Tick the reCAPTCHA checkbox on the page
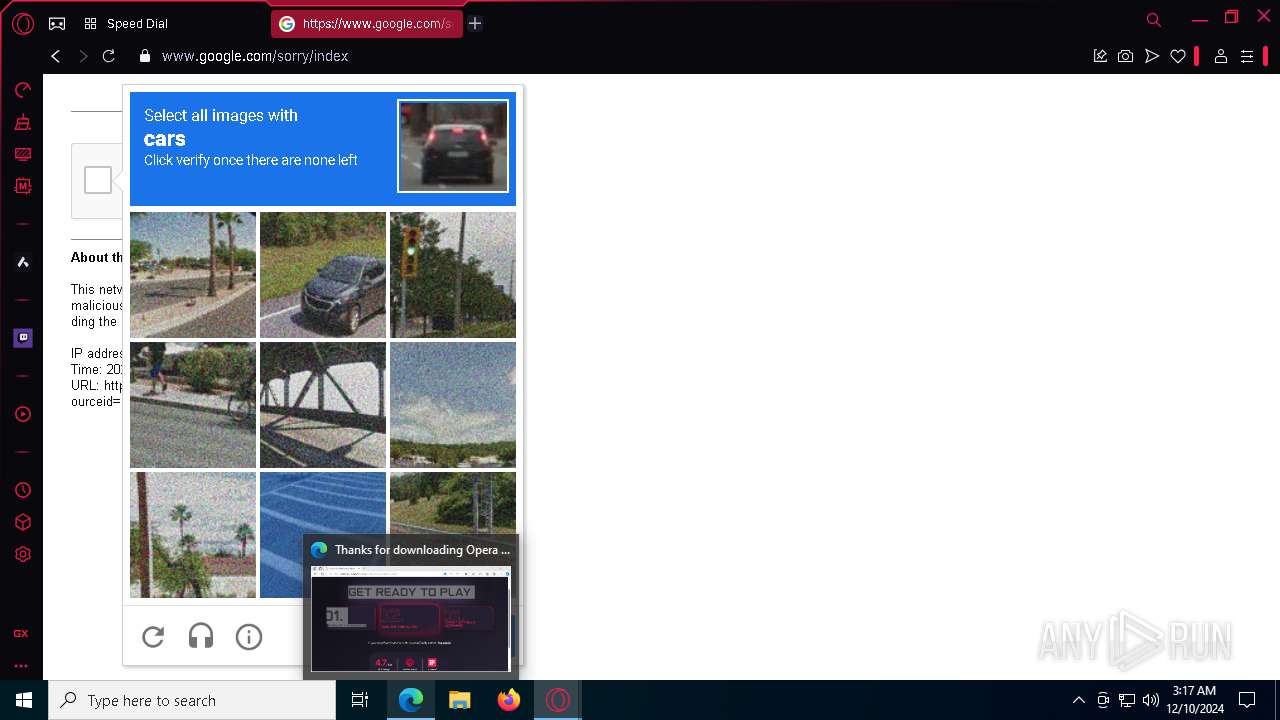The image size is (1280, 720). (98, 180)
